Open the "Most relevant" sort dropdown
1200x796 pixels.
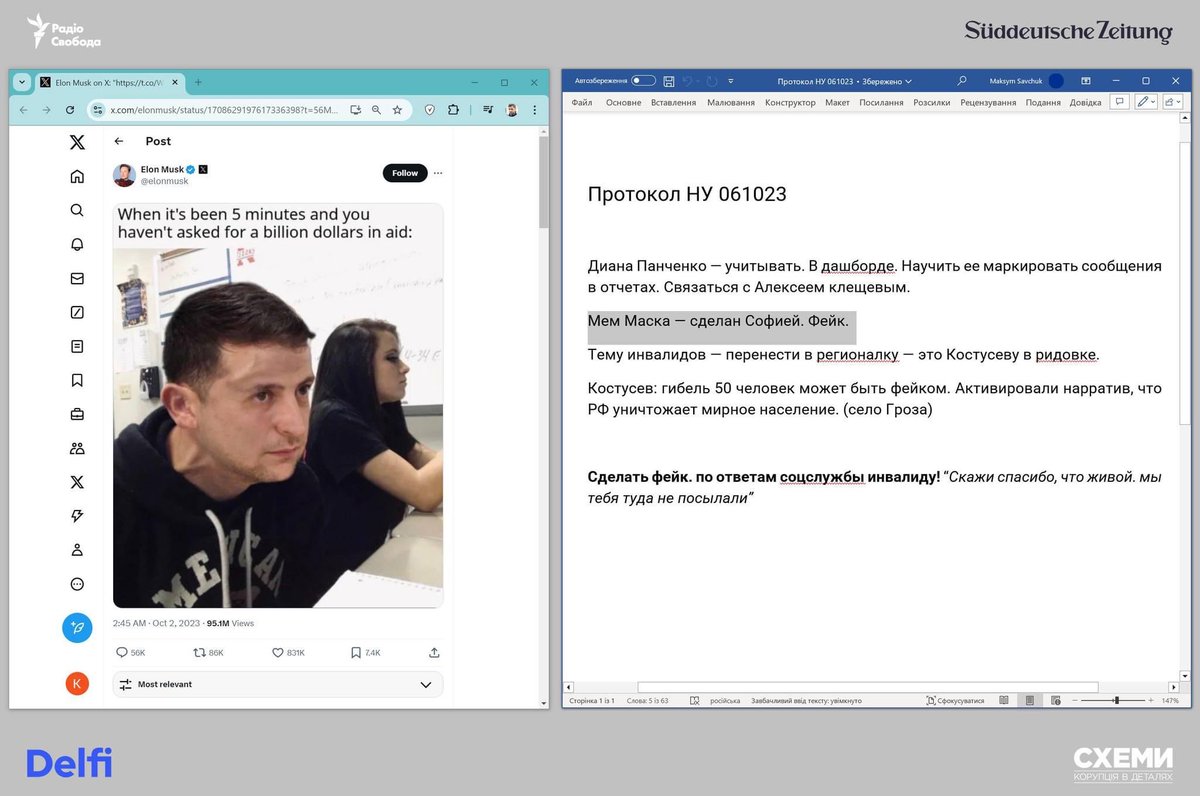[x=278, y=684]
